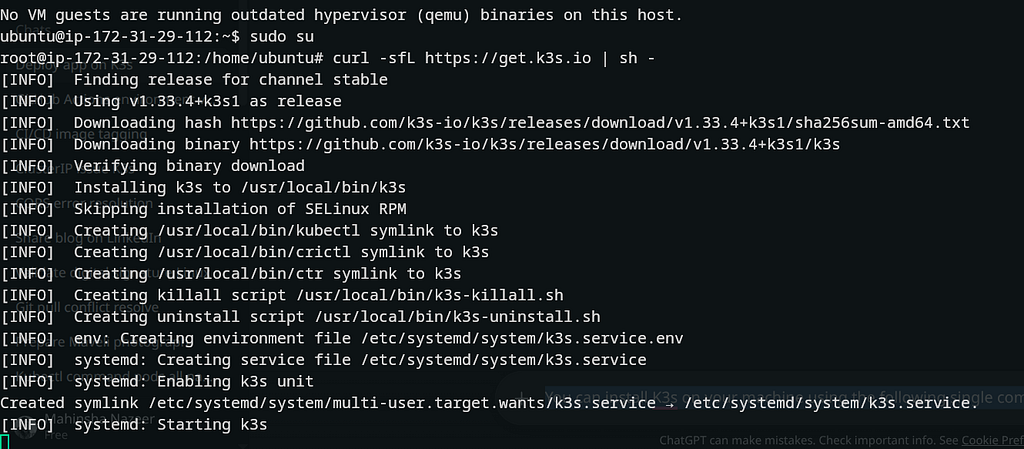The width and height of the screenshot is (1024, 449).
Task: Click the systemd: Starting k3s line
Action: coord(134,424)
